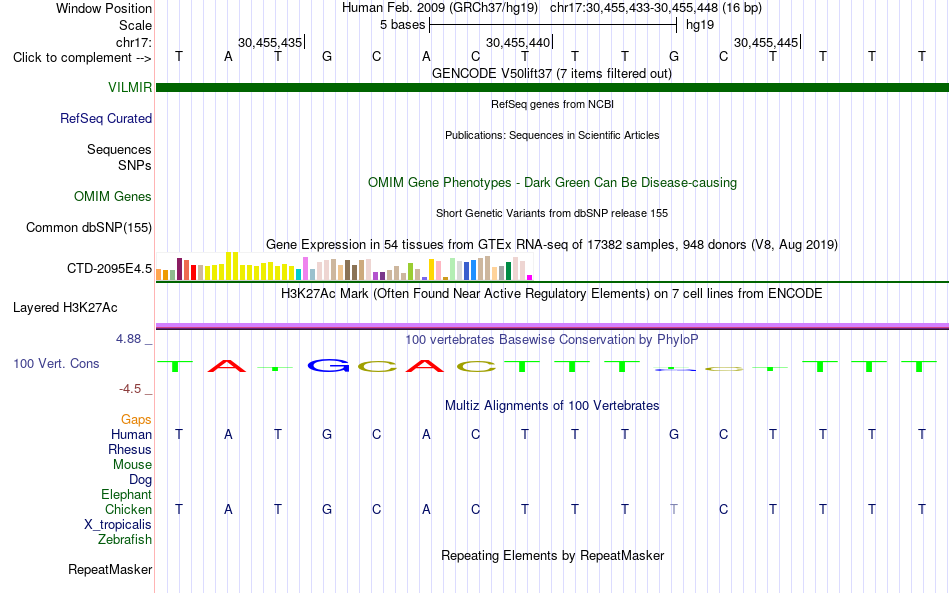Click the hg19 label beside scale bar
950x593 pixels.
[x=700, y=25]
